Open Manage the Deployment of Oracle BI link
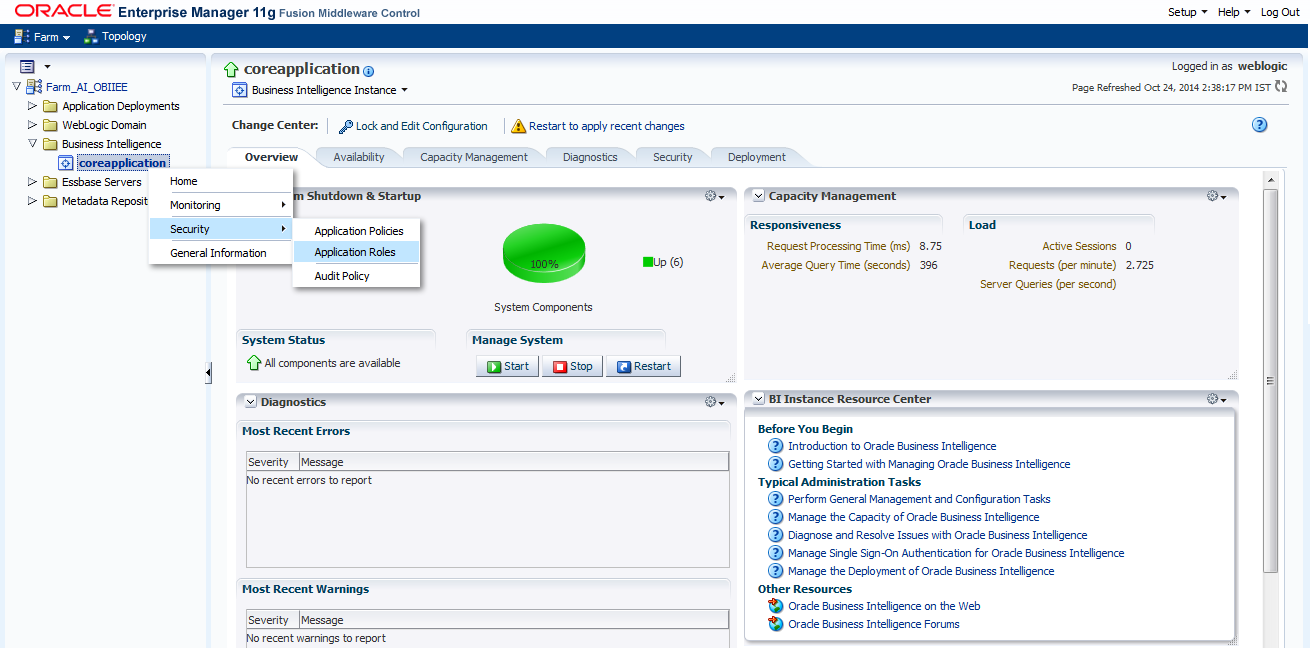The width and height of the screenshot is (1310, 648). (921, 571)
